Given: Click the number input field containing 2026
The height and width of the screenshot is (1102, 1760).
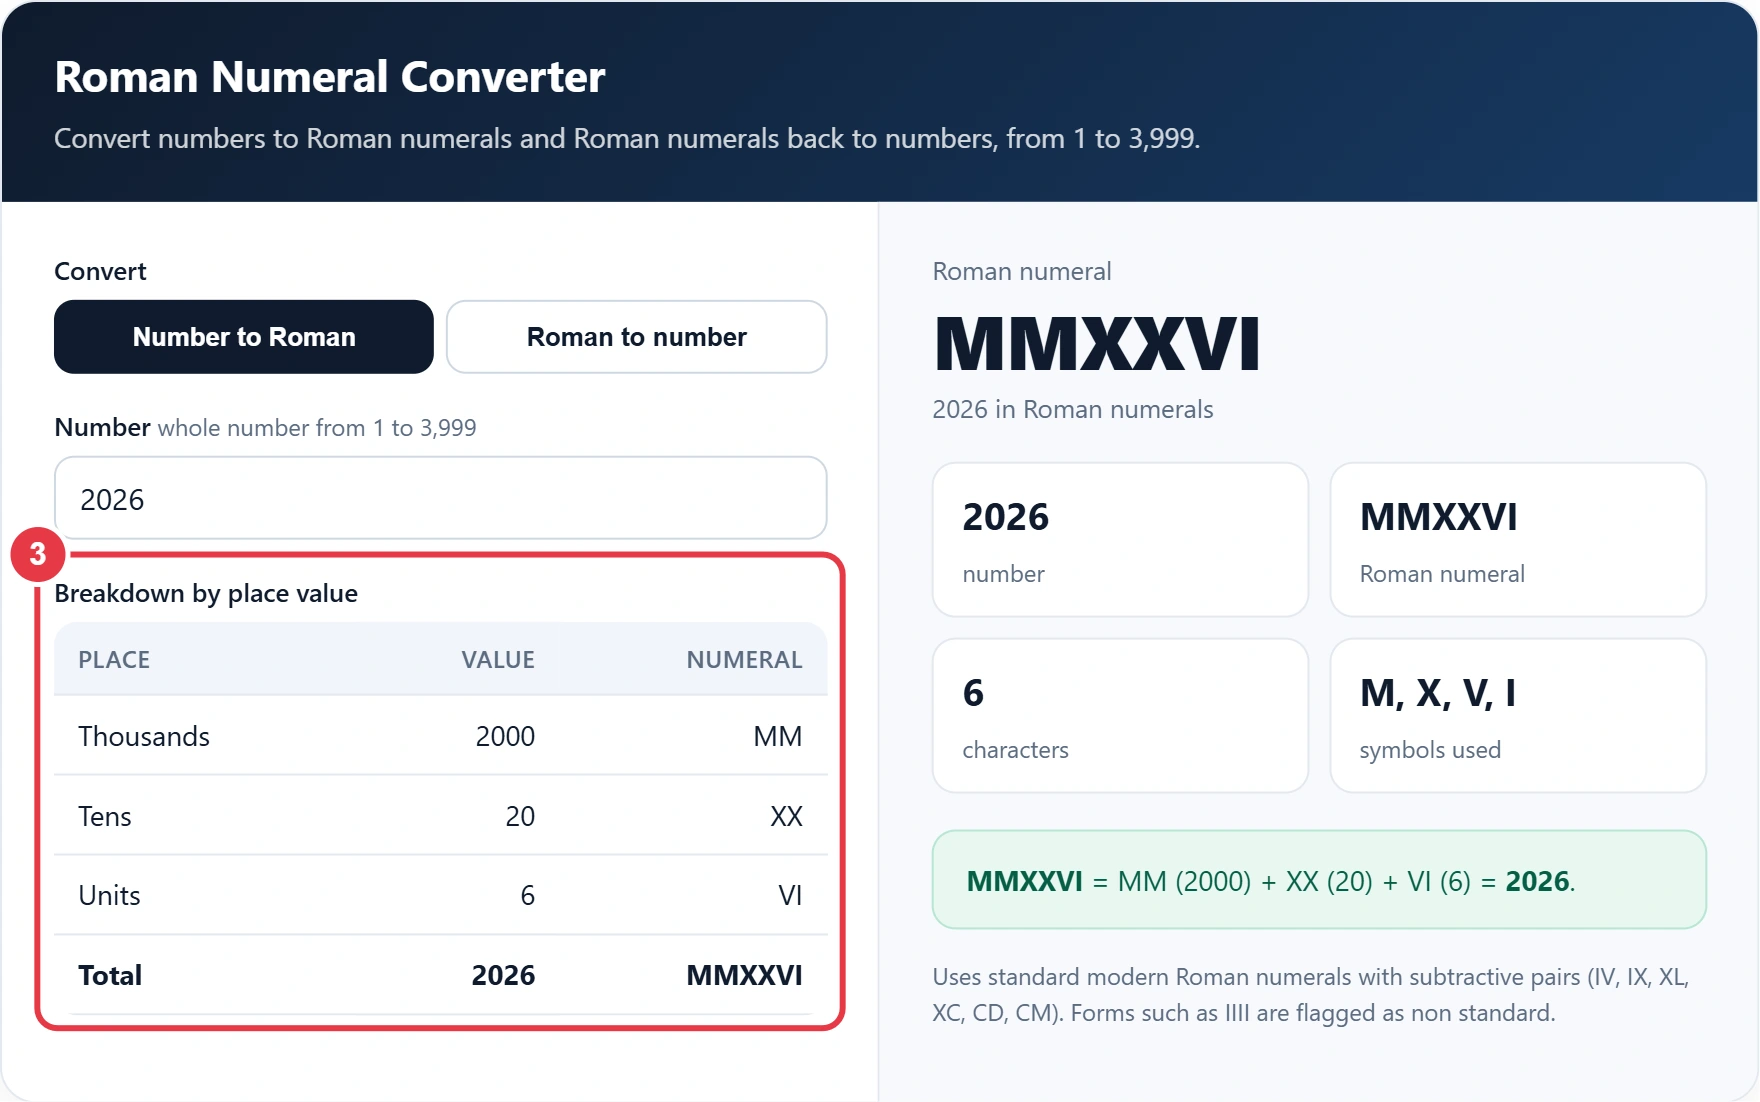Looking at the screenshot, I should (x=441, y=498).
